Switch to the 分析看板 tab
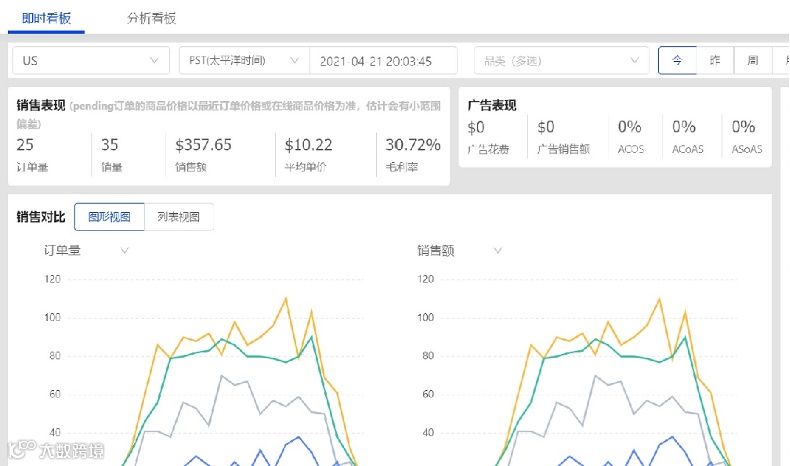This screenshot has height=466, width=790. pyautogui.click(x=151, y=19)
